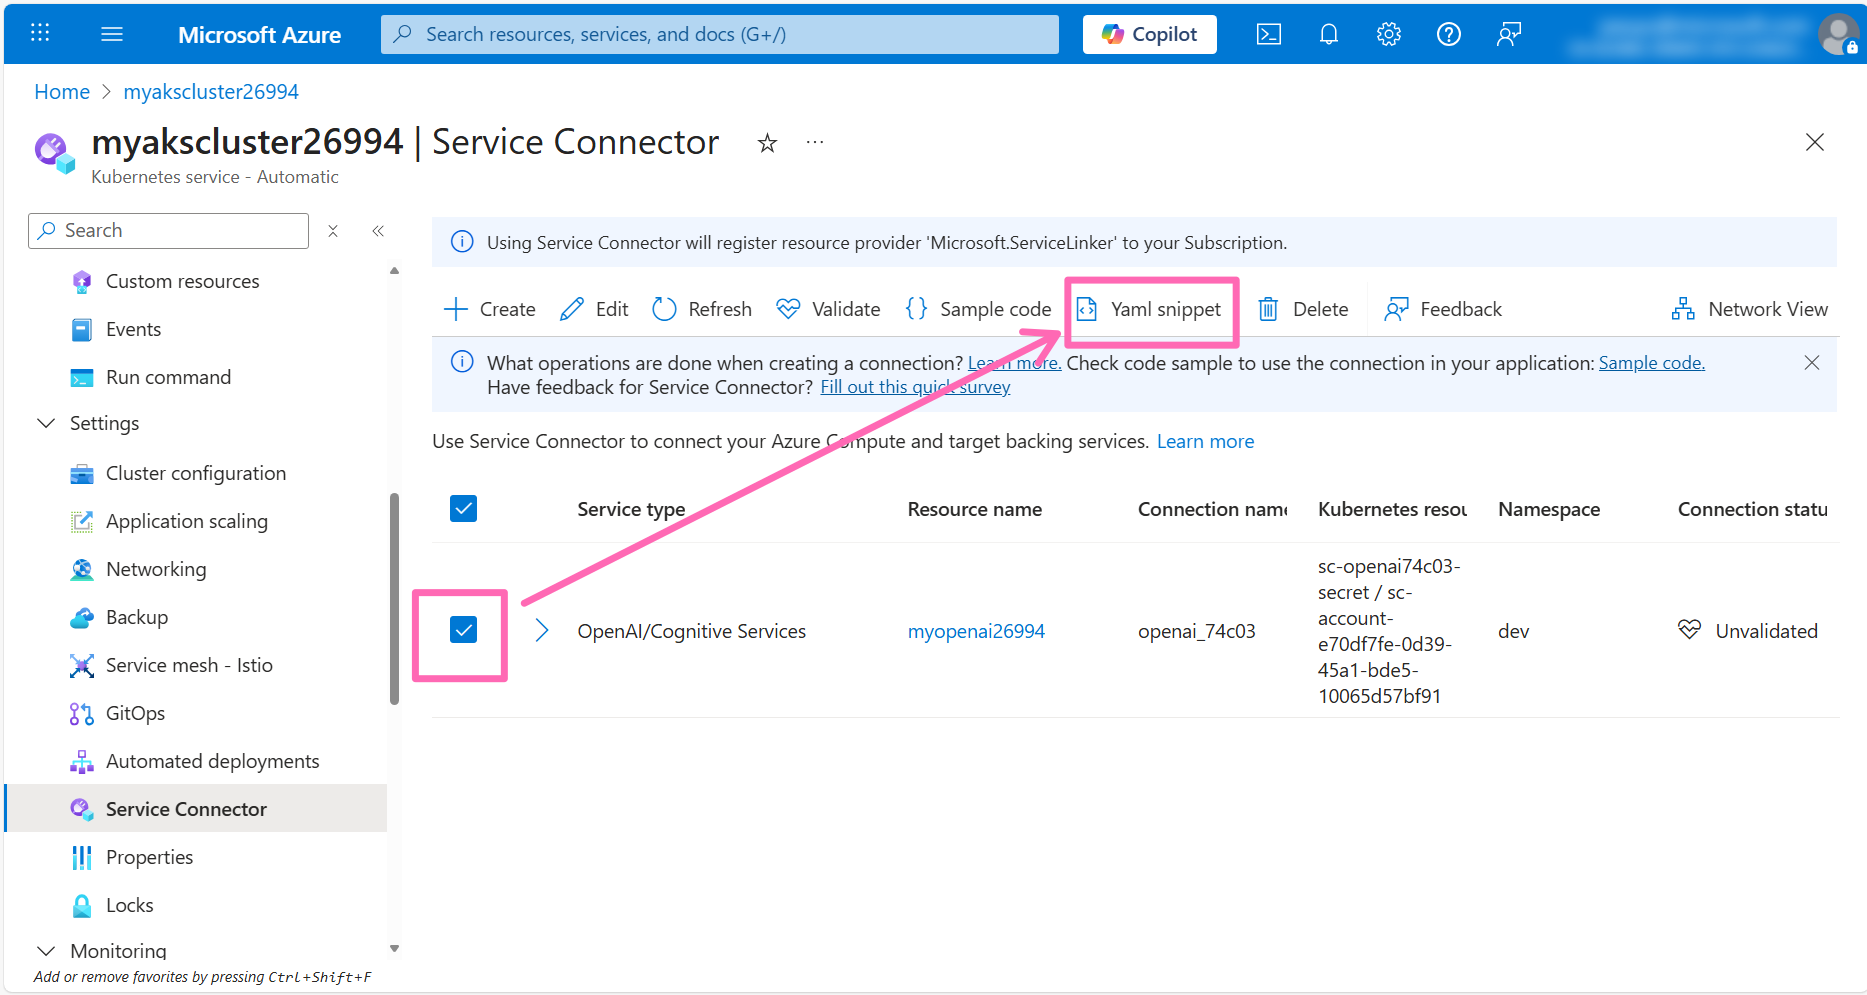
Task: Collapse the Settings section in sidebar
Action: [46, 422]
